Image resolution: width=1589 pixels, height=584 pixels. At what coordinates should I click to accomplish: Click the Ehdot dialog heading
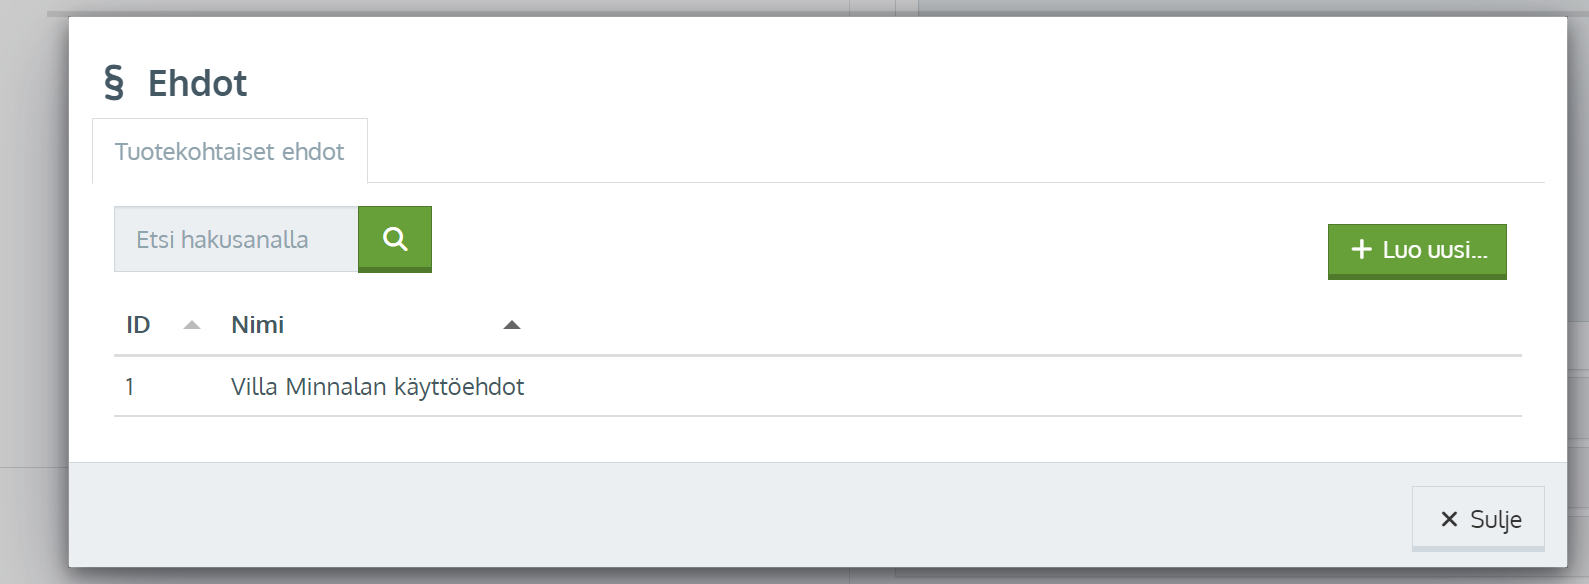tap(197, 83)
